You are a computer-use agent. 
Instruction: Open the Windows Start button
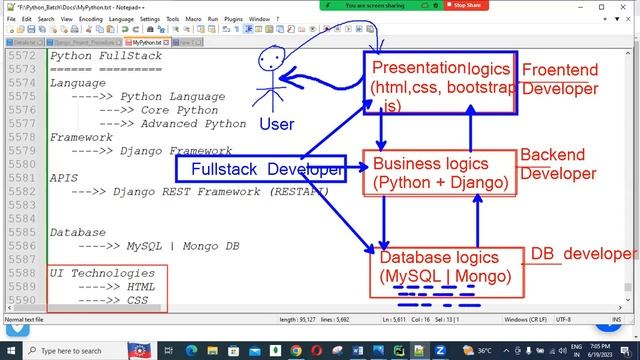coord(11,351)
